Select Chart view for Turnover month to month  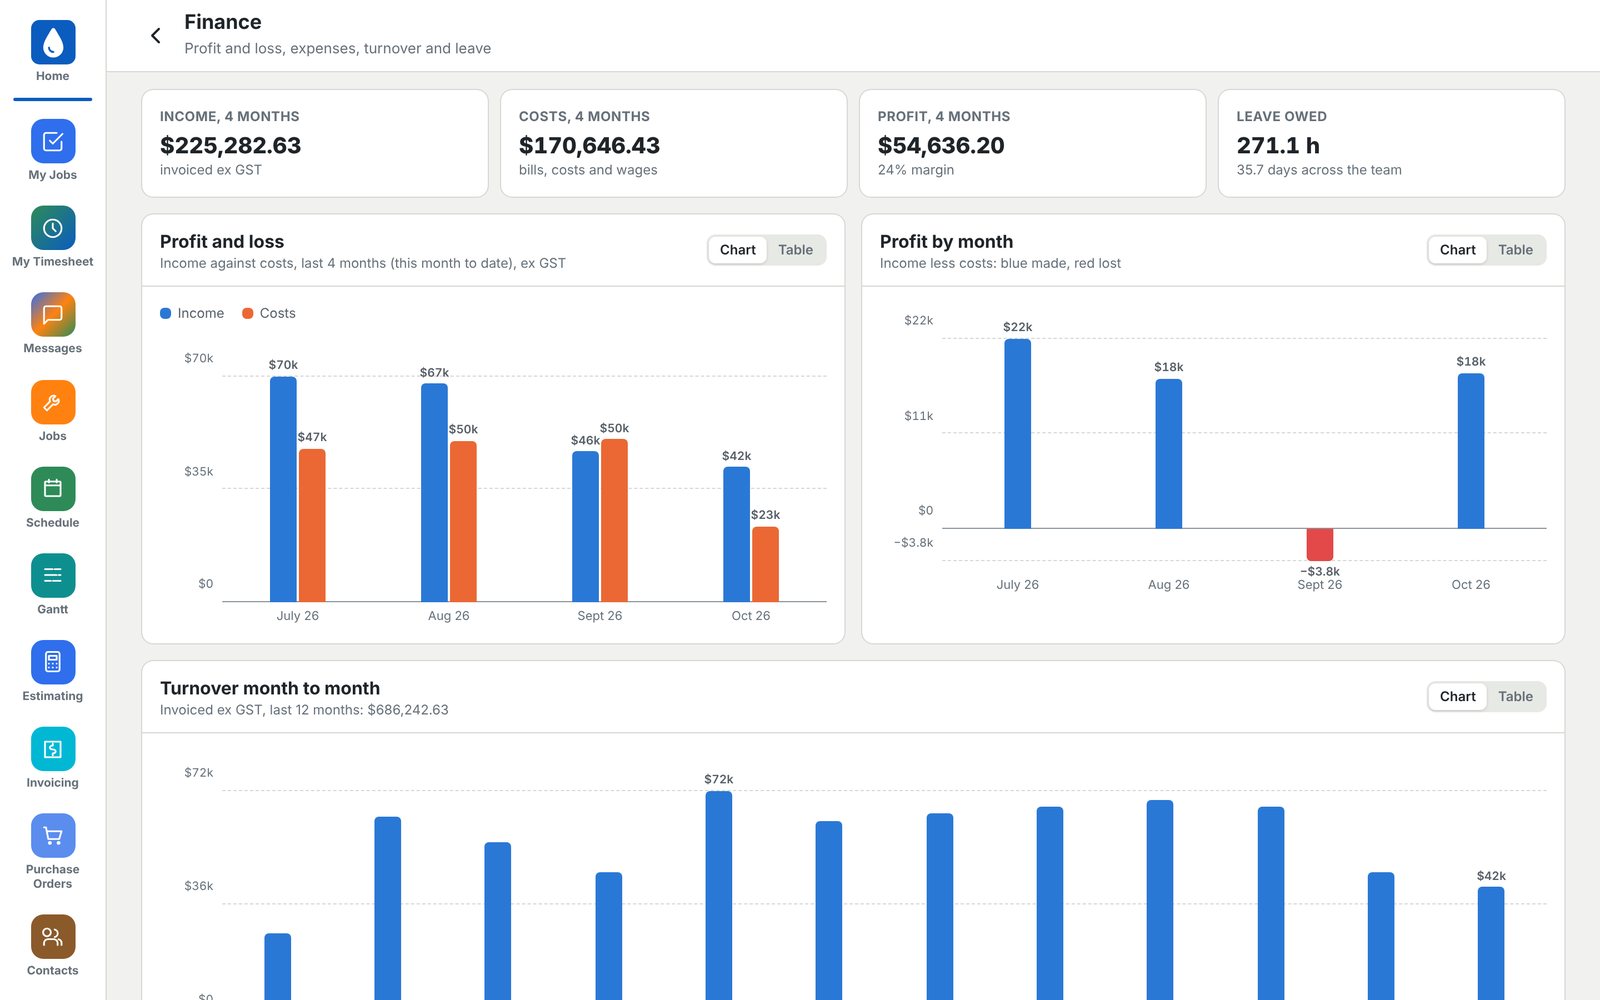[x=1458, y=697]
